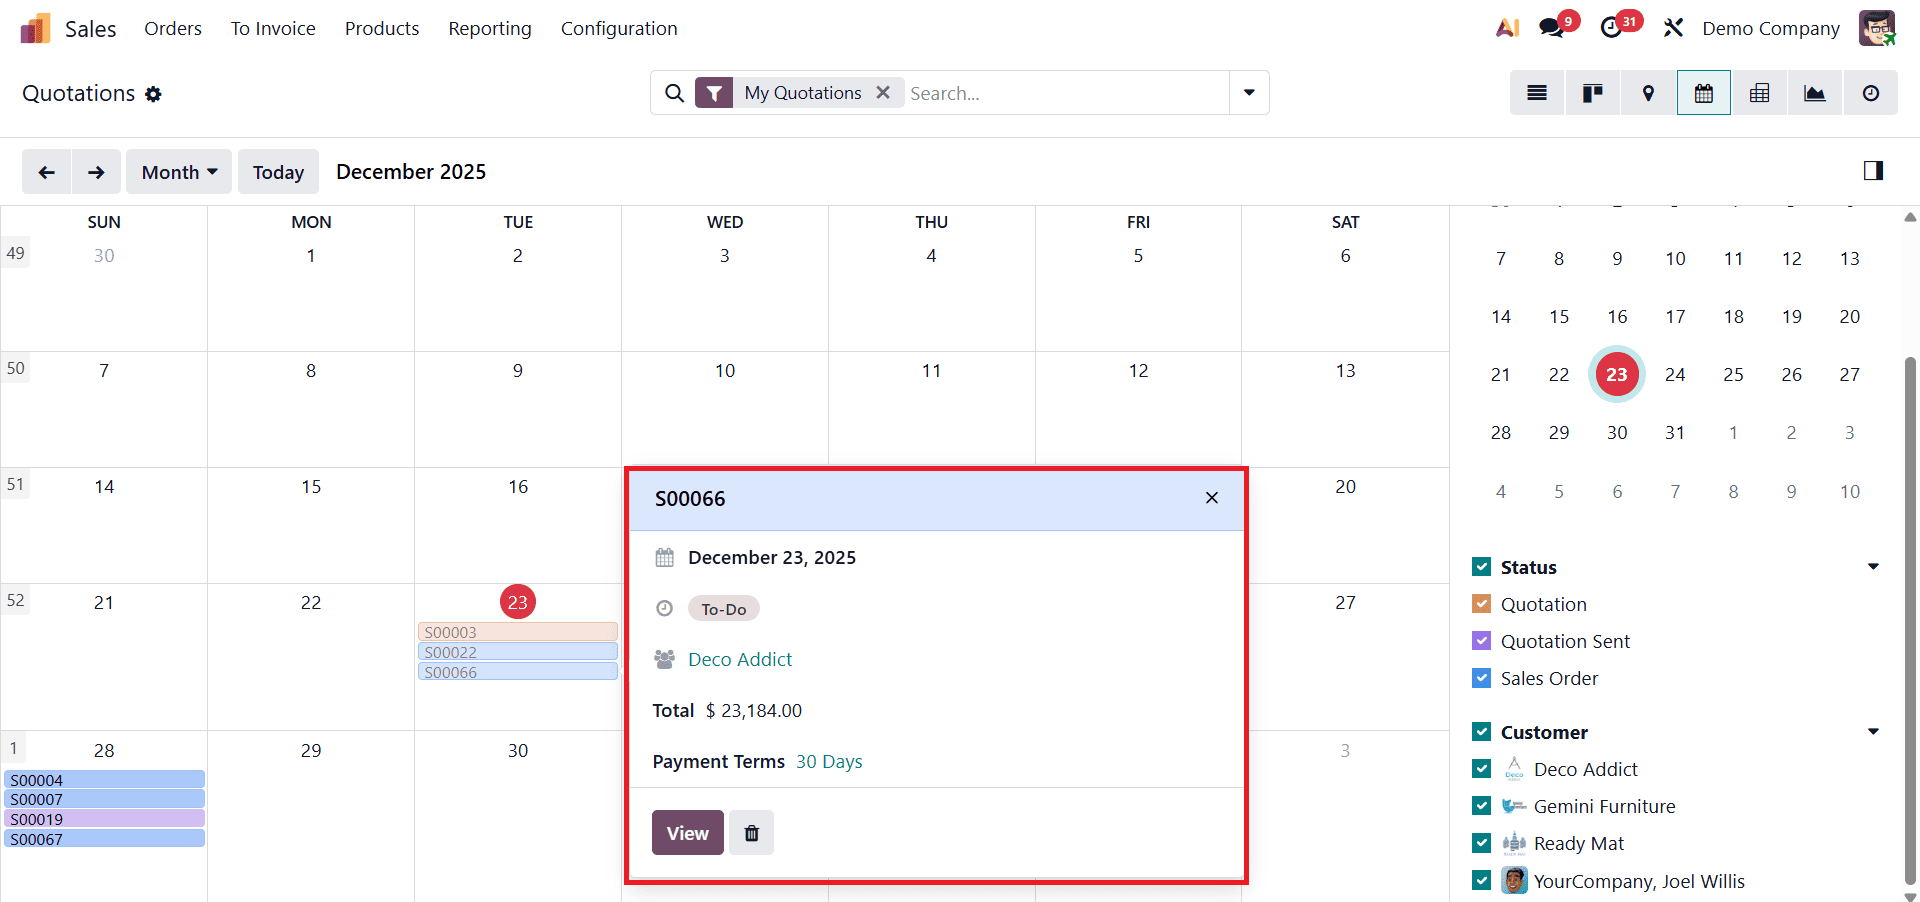This screenshot has width=1920, height=902.
Task: Switch to the Graph view
Action: tap(1814, 92)
